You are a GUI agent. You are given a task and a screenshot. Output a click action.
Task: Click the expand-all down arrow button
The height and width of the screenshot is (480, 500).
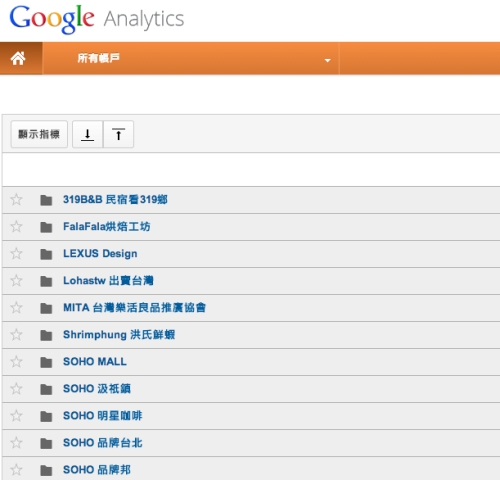click(88, 134)
